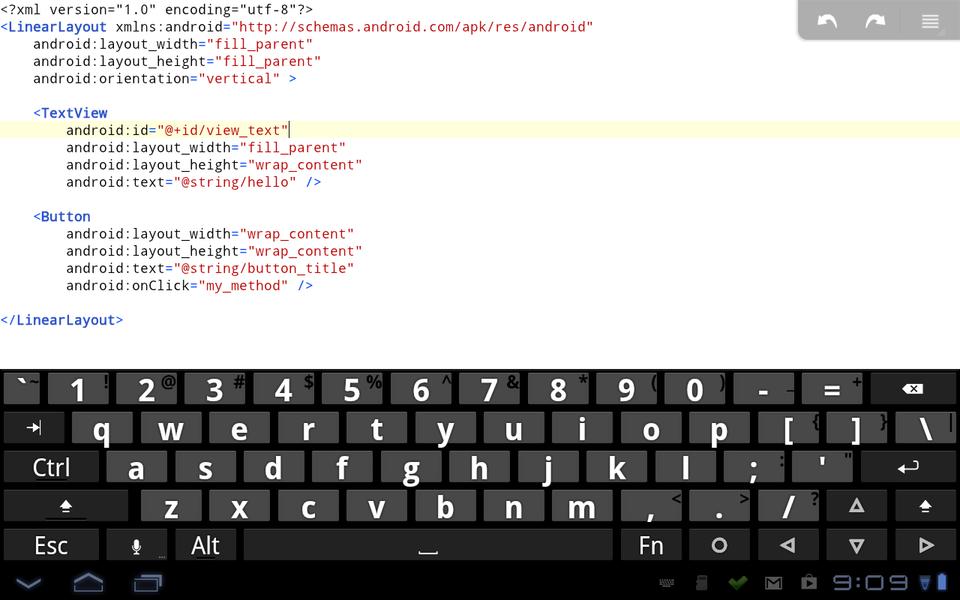Viewport: 960px width, 600px height.
Task: Tap the minus key
Action: point(763,389)
